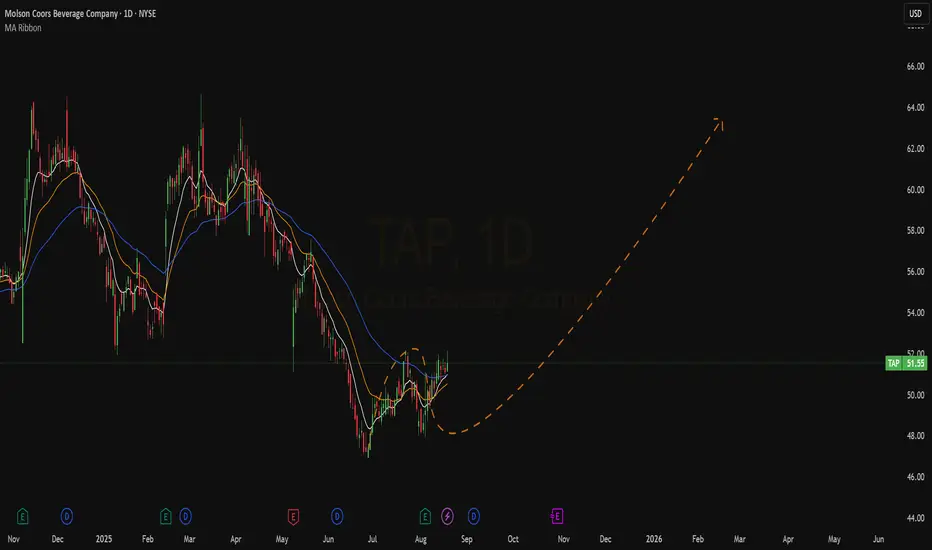Viewport: 932px width, 550px height.
Task: Click the 50.00 price axis label
Action: [915, 395]
